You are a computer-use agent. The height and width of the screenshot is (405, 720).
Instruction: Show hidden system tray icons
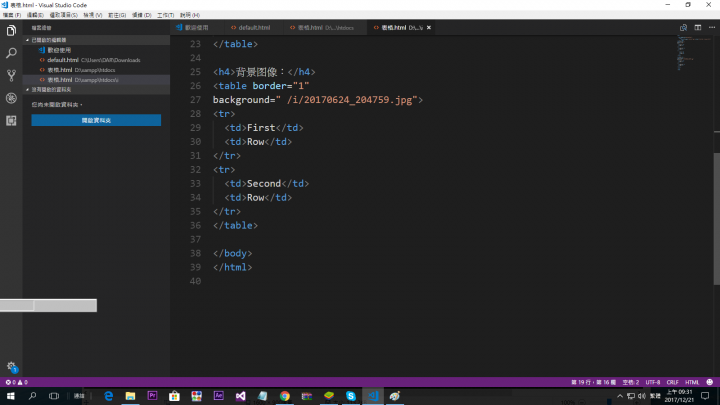620,396
